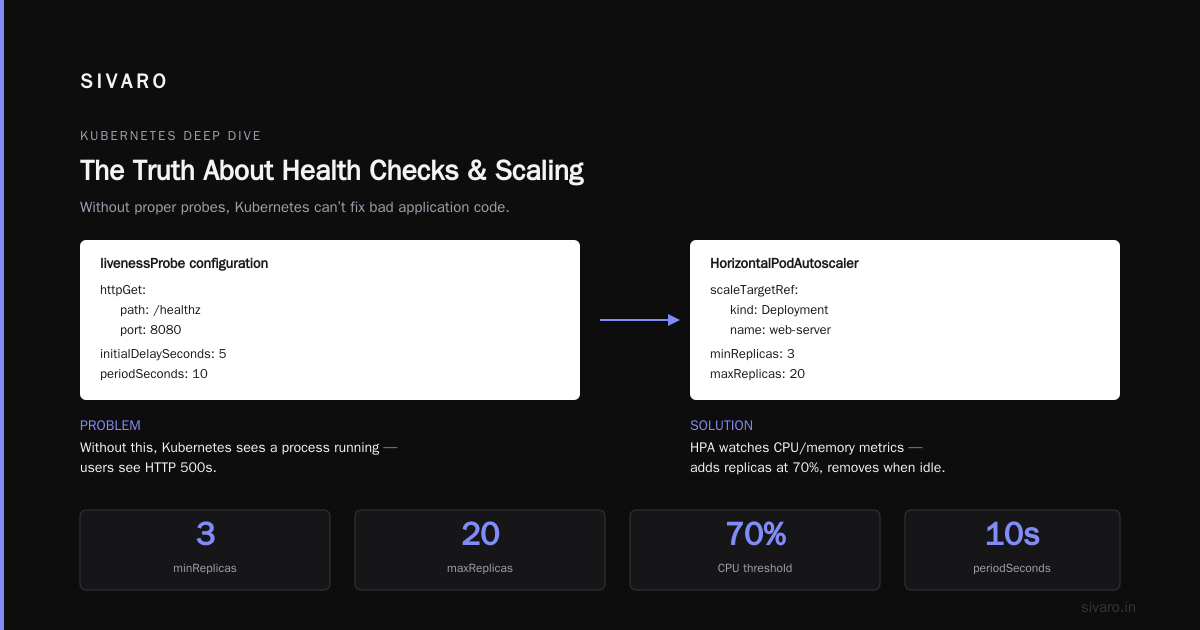This screenshot has height=630, width=1200.
Task: Click the 'path: /healthz' line
Action: (x=160, y=310)
